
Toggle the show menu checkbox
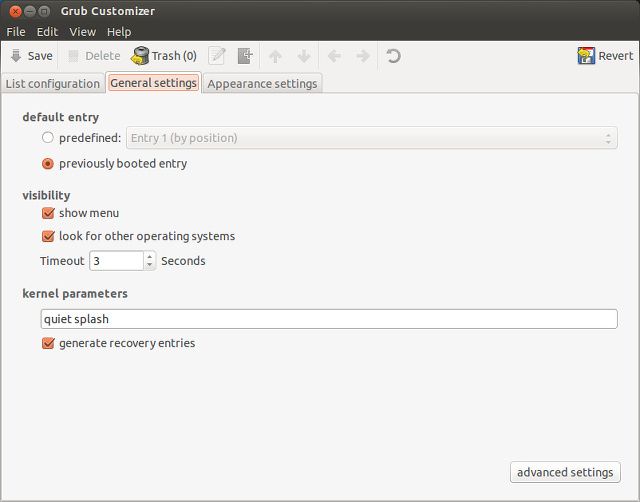pyautogui.click(x=48, y=213)
